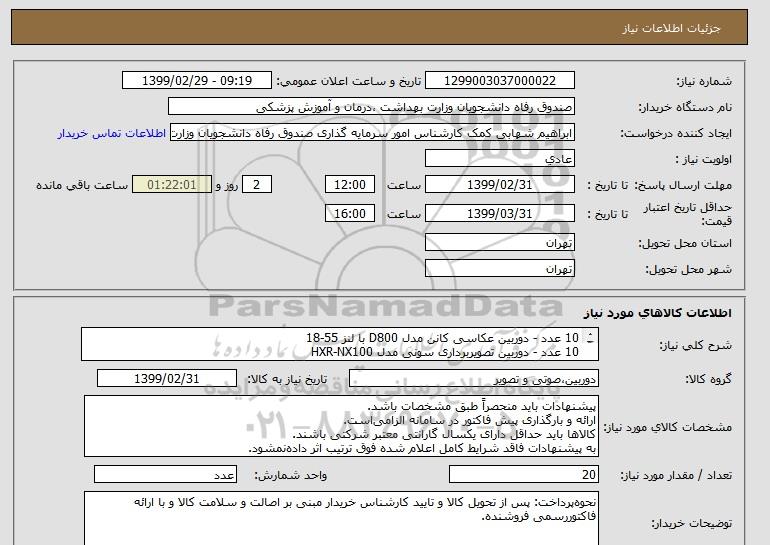770x545 pixels.
Task: Click the label تاریخ و ساعت اعلان عمومی
Action: click(349, 81)
